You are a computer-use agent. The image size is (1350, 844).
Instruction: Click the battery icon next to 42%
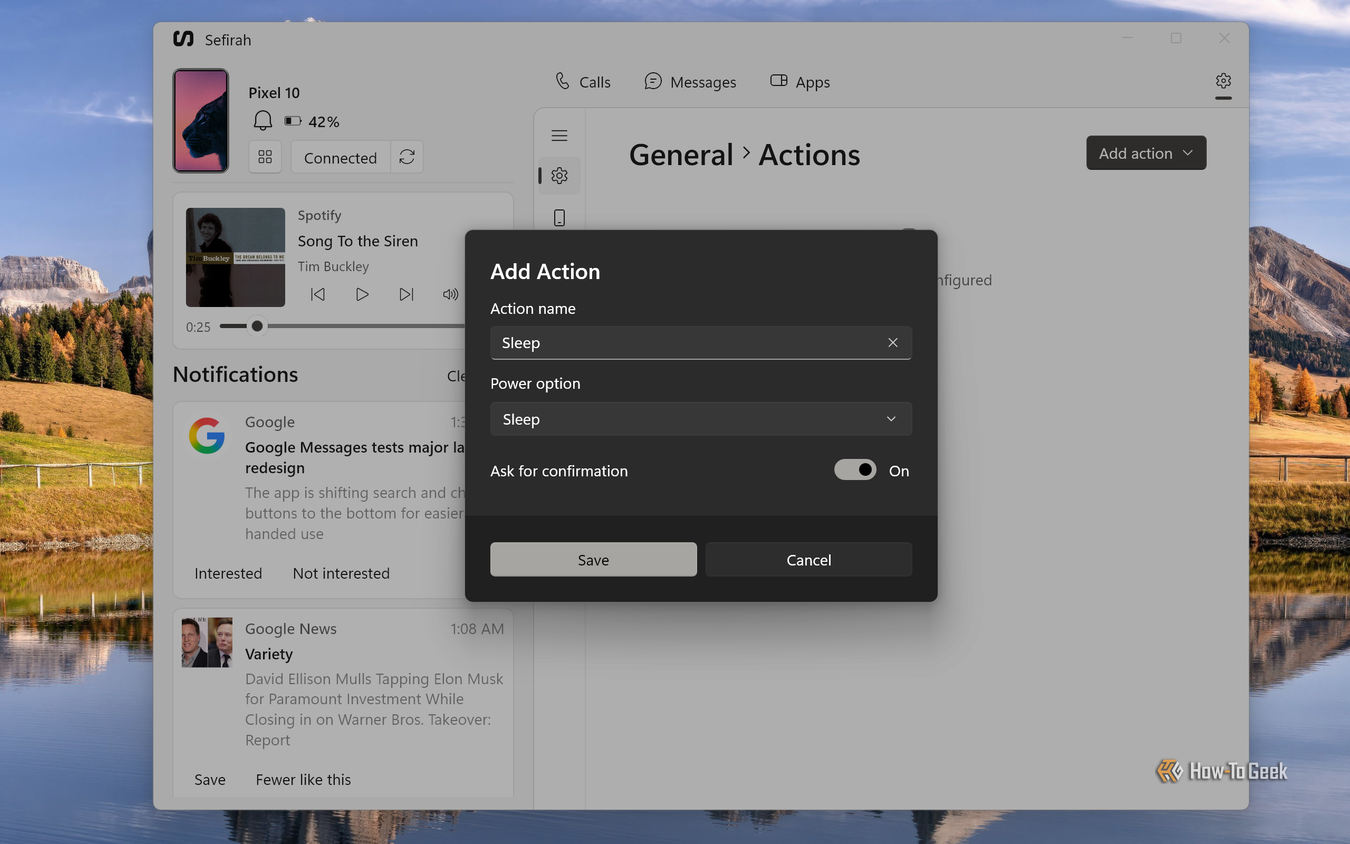(x=293, y=121)
